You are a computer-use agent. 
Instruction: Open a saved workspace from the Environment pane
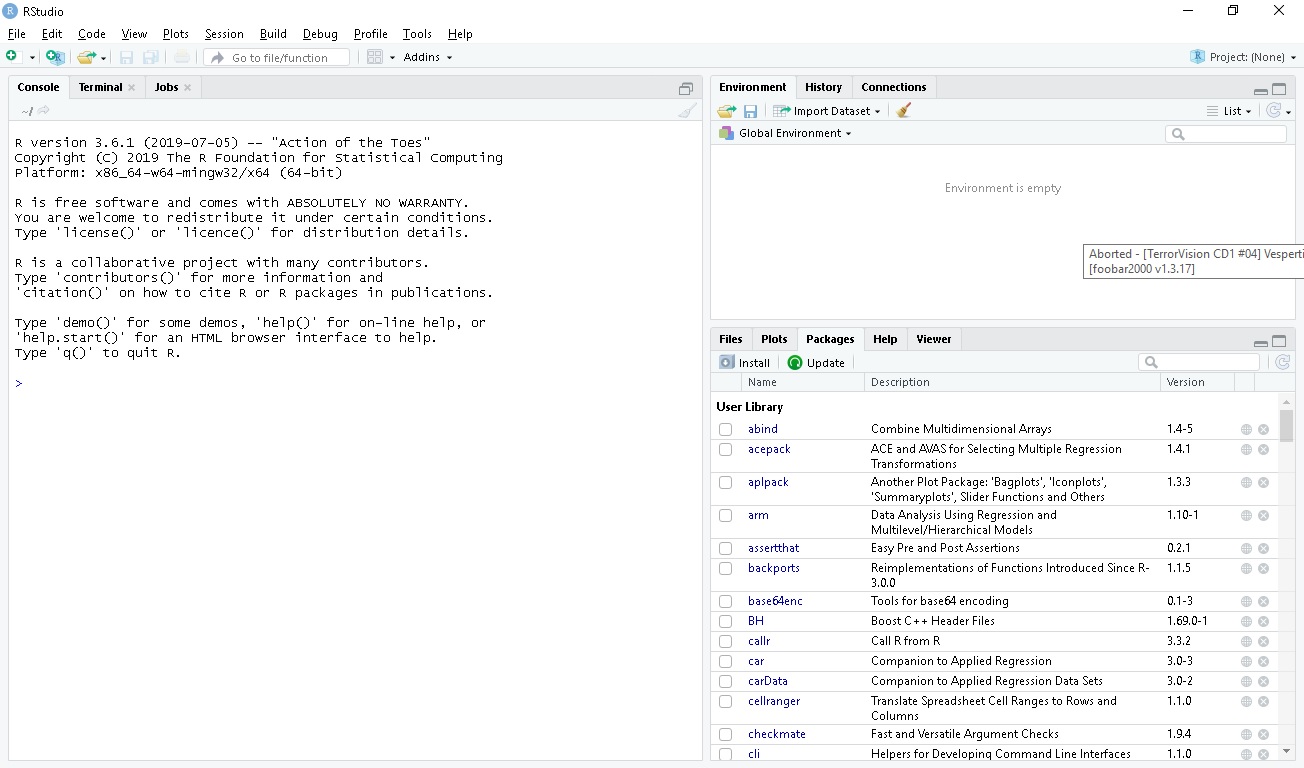click(x=725, y=110)
